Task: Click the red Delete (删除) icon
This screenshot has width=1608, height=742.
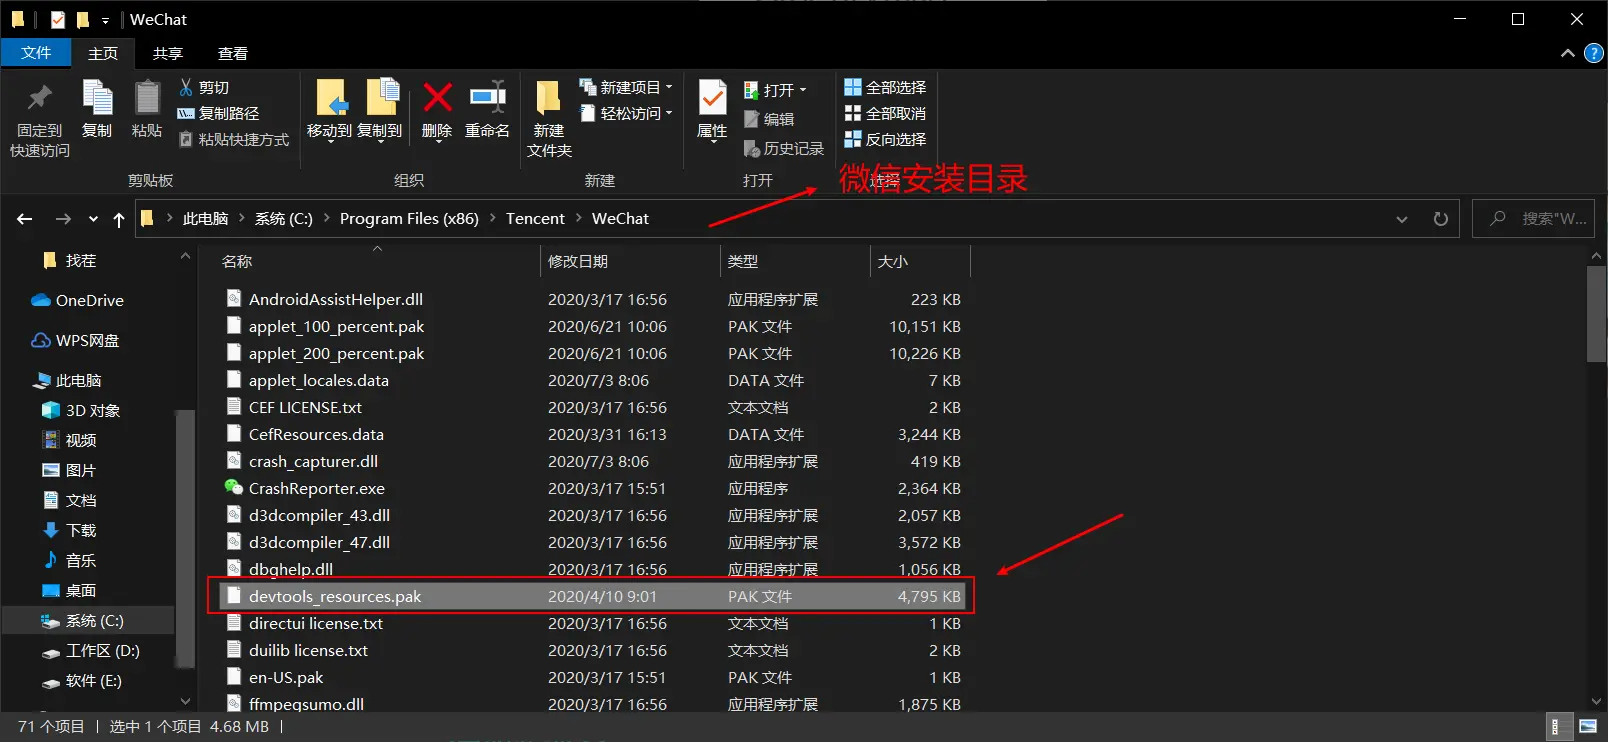Action: tap(437, 98)
